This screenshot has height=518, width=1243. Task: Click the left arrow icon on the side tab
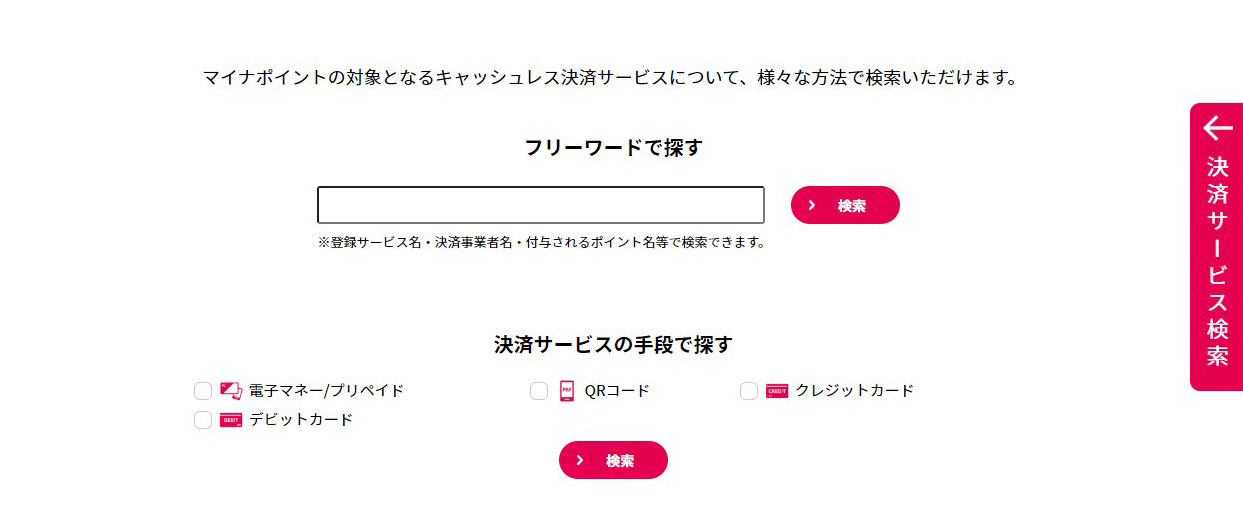[x=1217, y=128]
